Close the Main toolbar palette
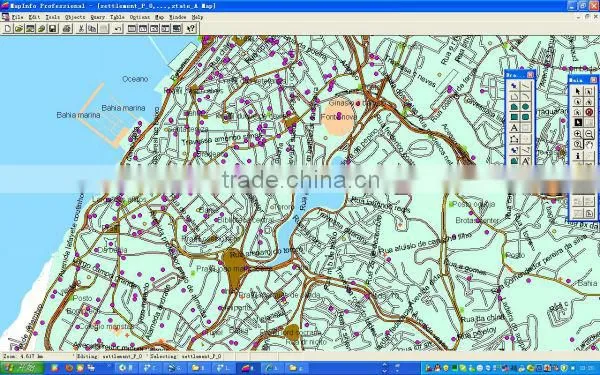600x375 pixels. (593, 80)
